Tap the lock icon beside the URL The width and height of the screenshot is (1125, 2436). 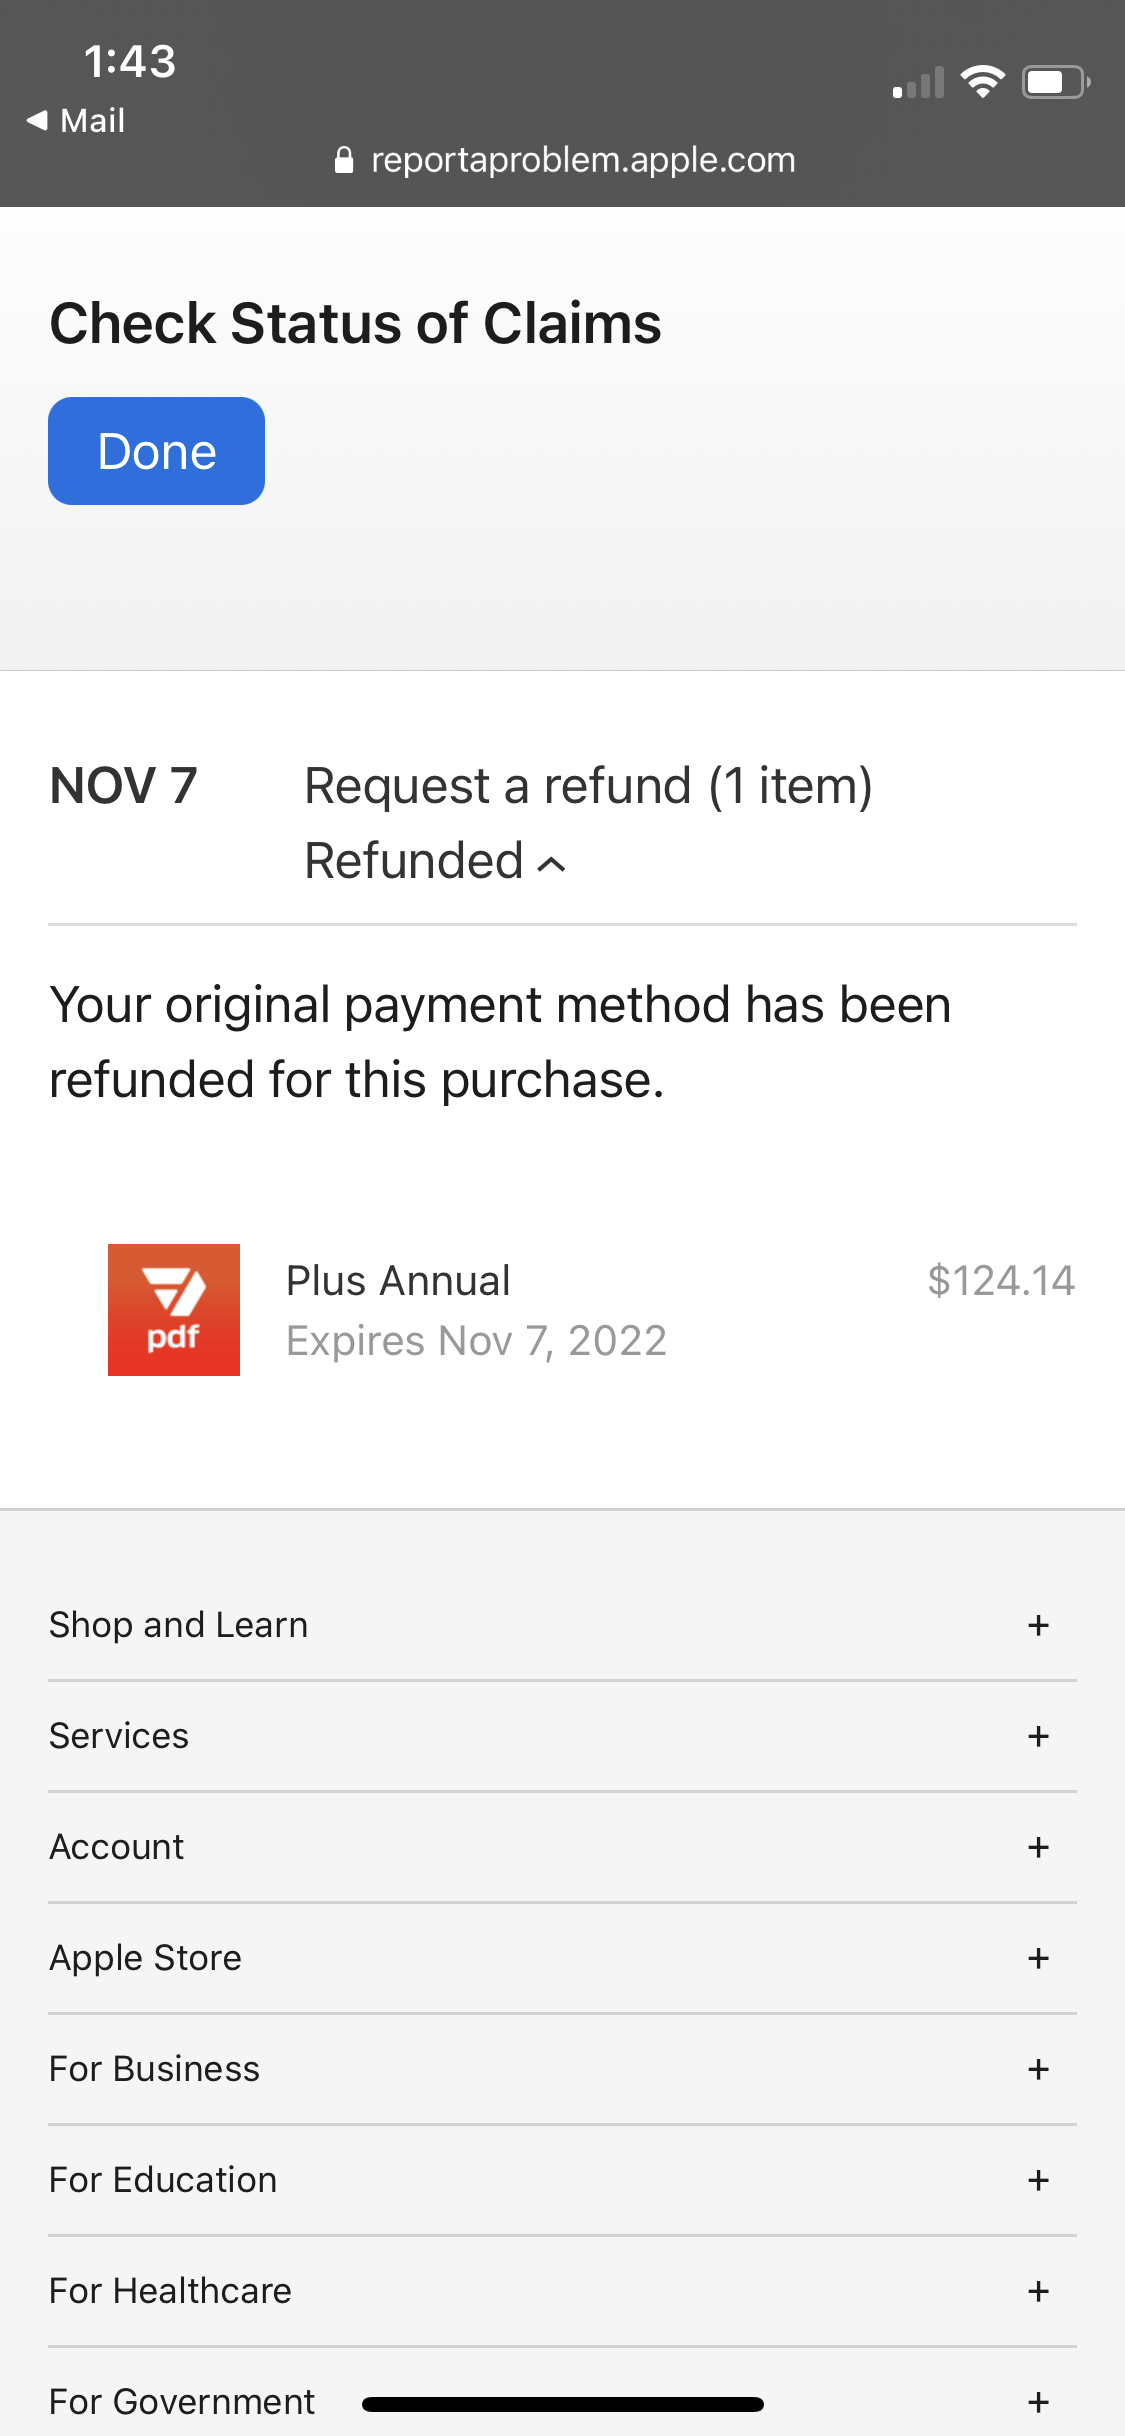344,160
